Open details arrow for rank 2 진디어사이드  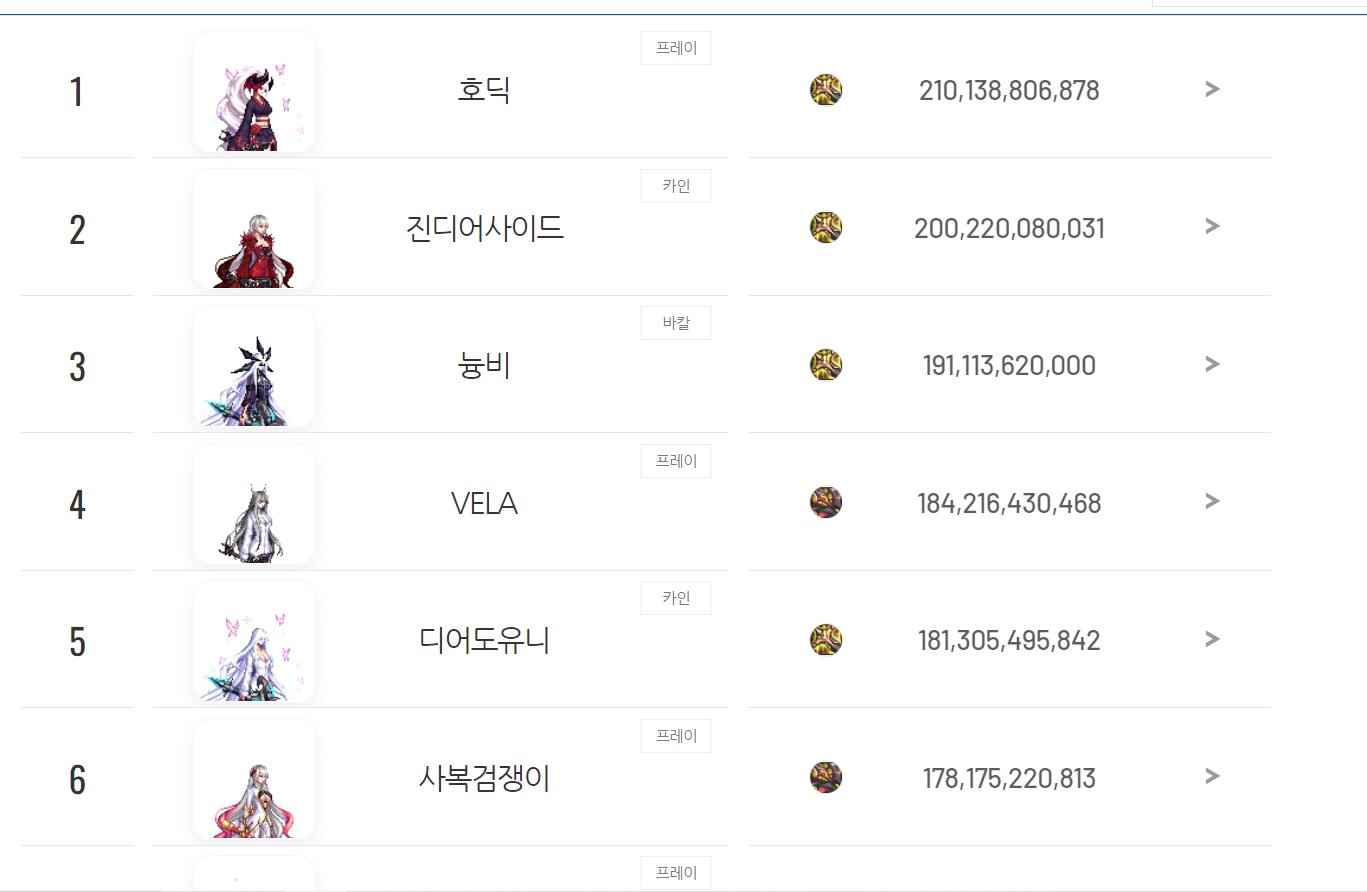click(x=1212, y=226)
